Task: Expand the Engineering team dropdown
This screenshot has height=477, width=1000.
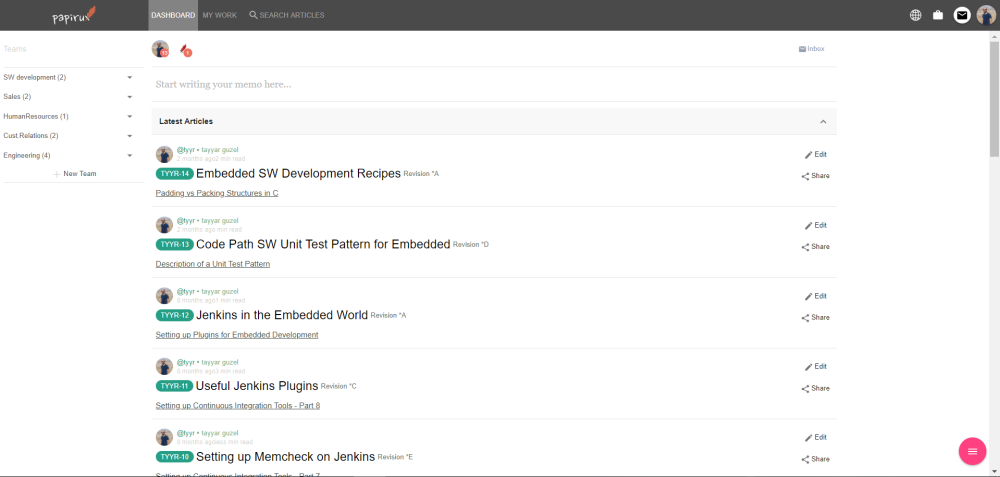Action: click(x=130, y=155)
